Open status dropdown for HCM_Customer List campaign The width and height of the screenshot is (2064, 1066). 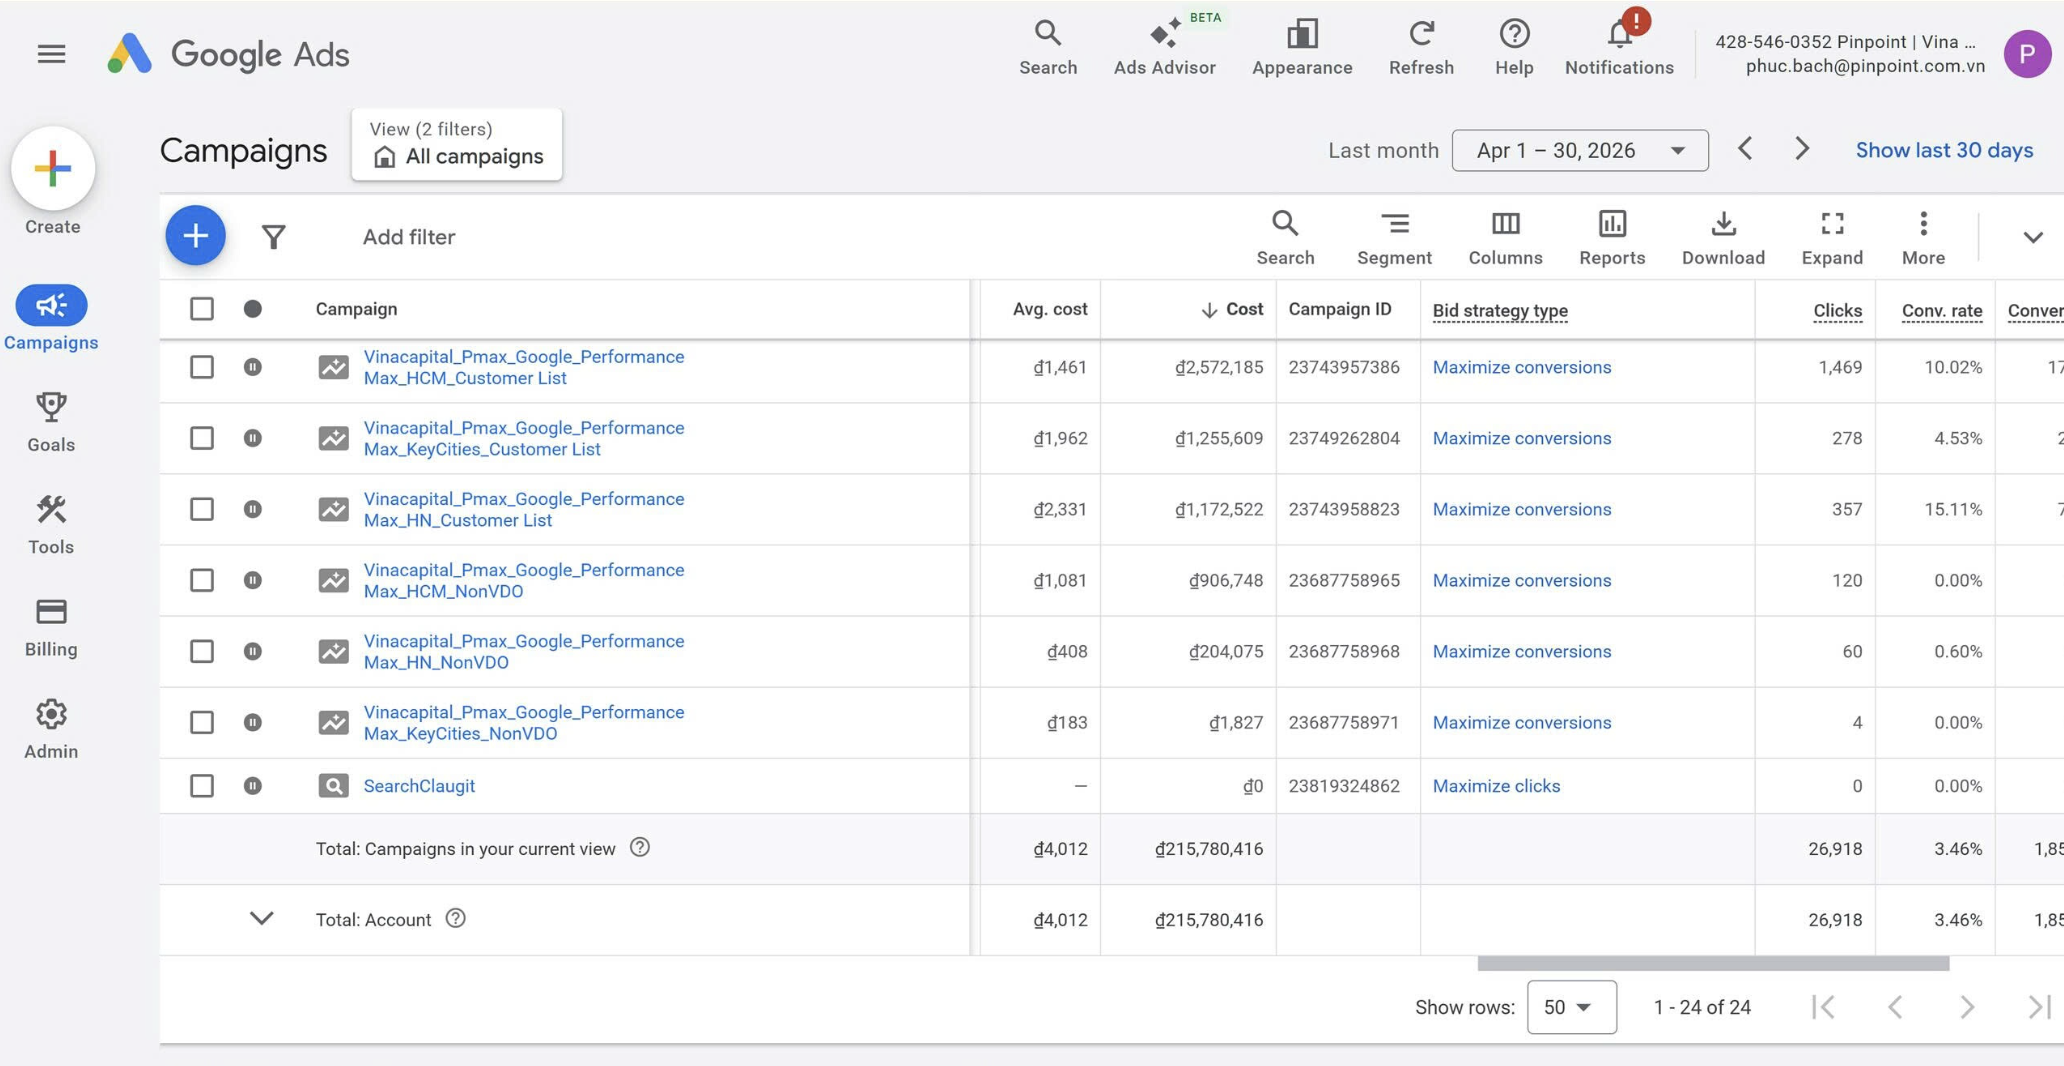click(253, 367)
